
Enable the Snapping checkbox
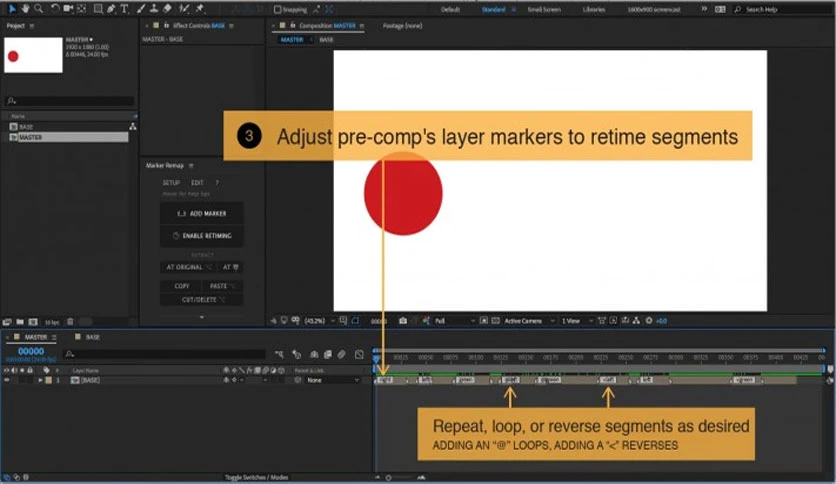[277, 10]
